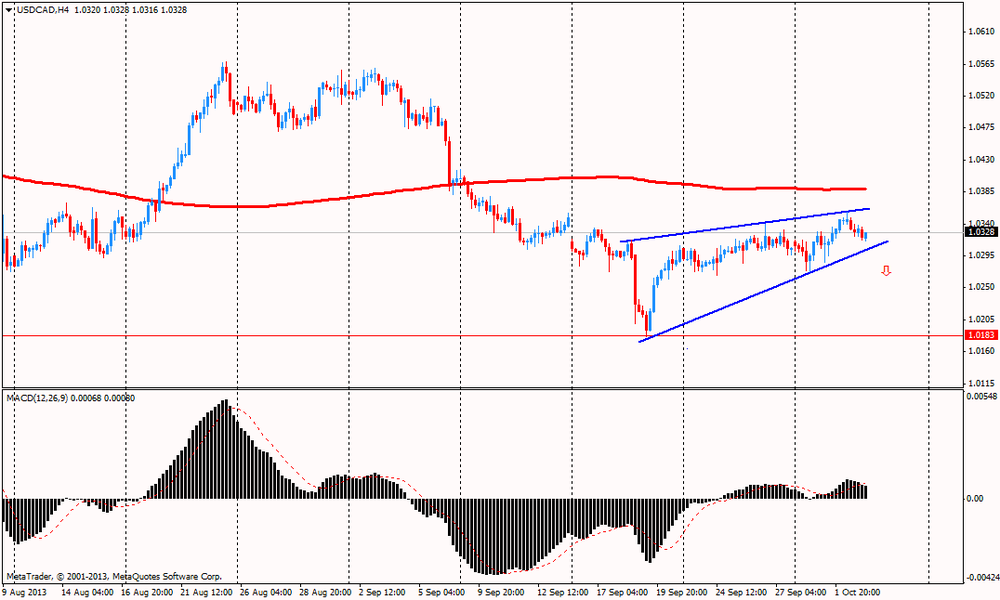Click the 12 Sep 12:00 time label

coord(563,592)
